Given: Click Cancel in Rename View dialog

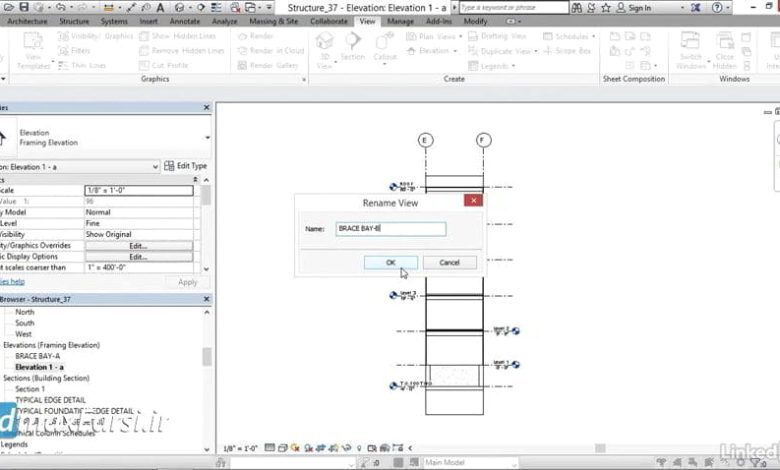Looking at the screenshot, I should tap(449, 262).
